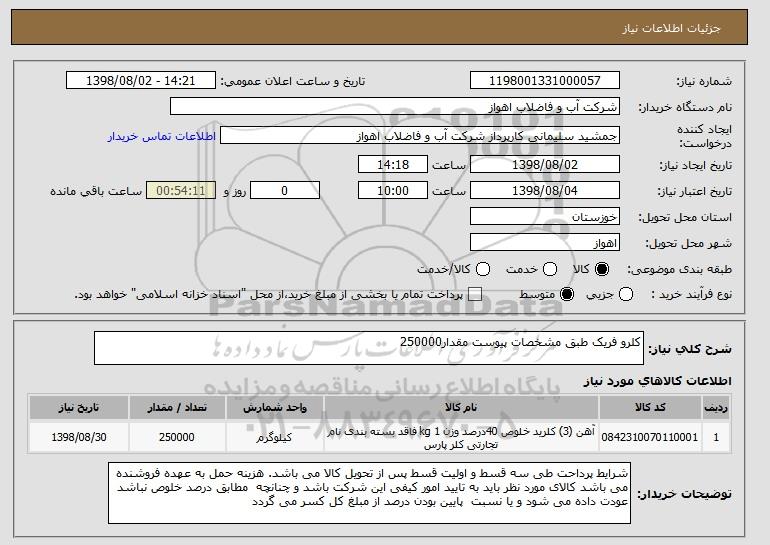Click the نام کالا column header
This screenshot has height=545, width=770.
click(461, 408)
